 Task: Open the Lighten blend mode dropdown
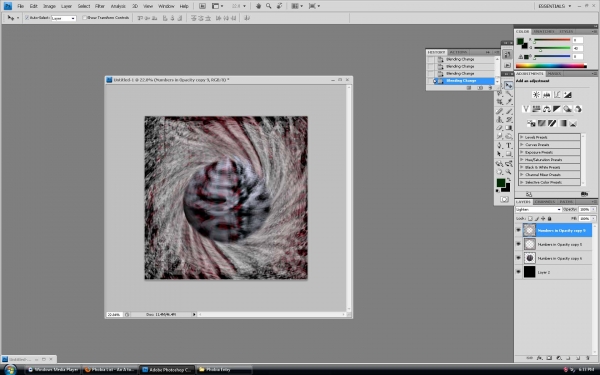pos(538,209)
